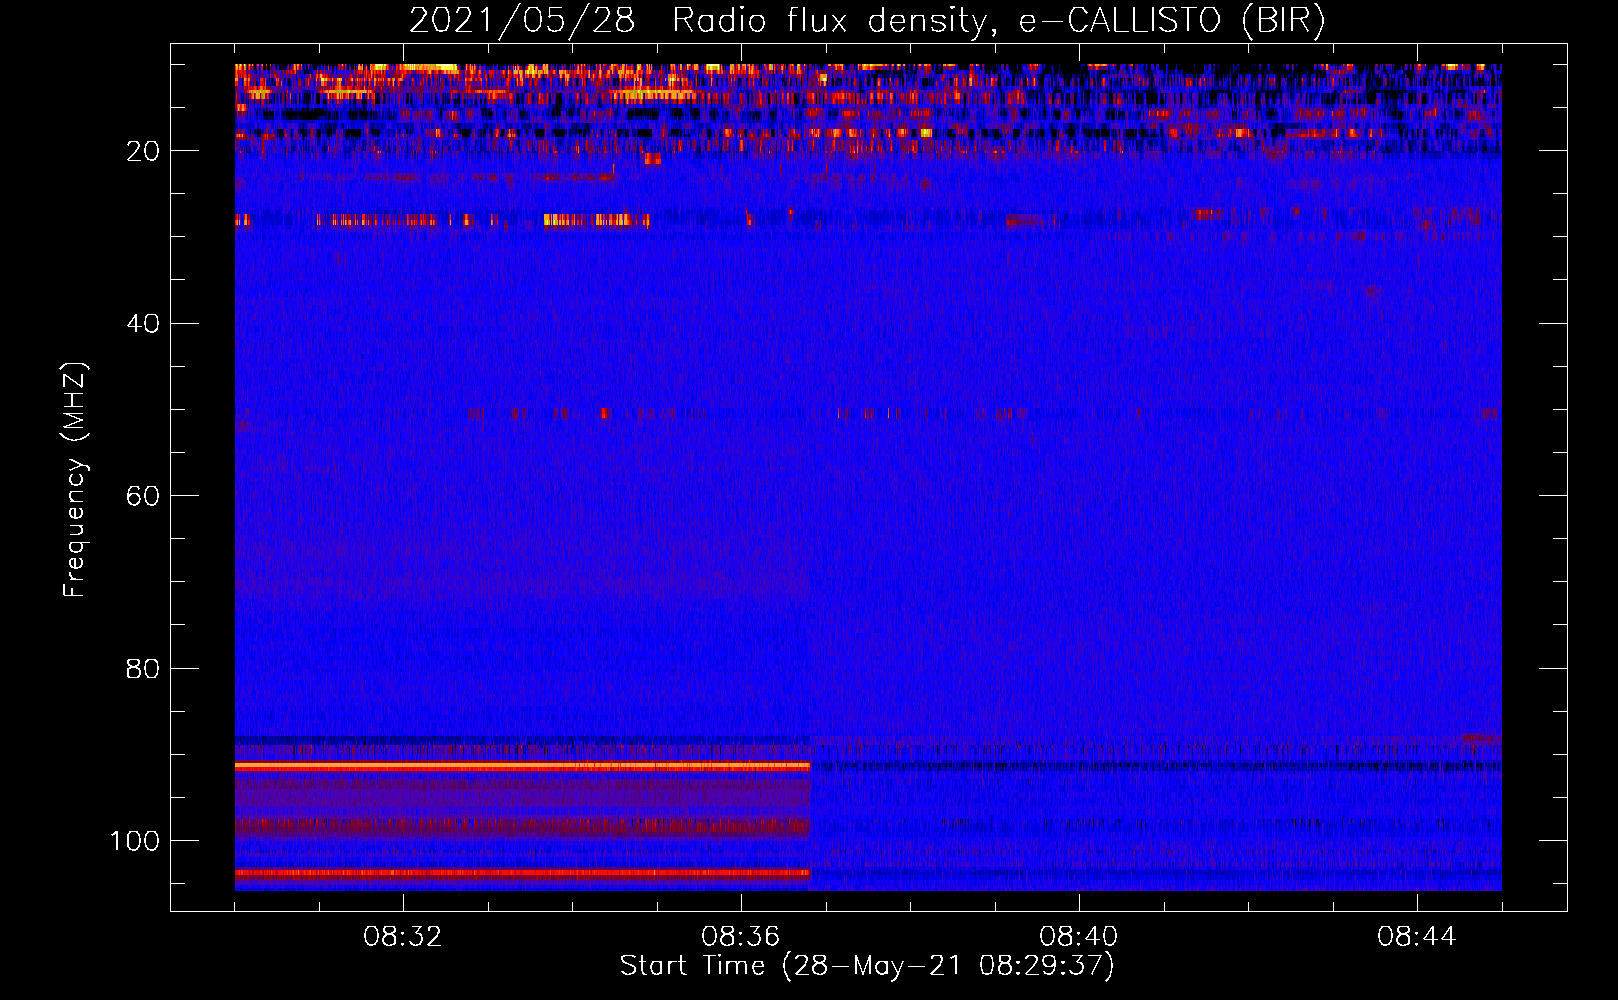This screenshot has height=1000, width=1618.
Task: Click the 60 frequency tick label
Action: 143,496
